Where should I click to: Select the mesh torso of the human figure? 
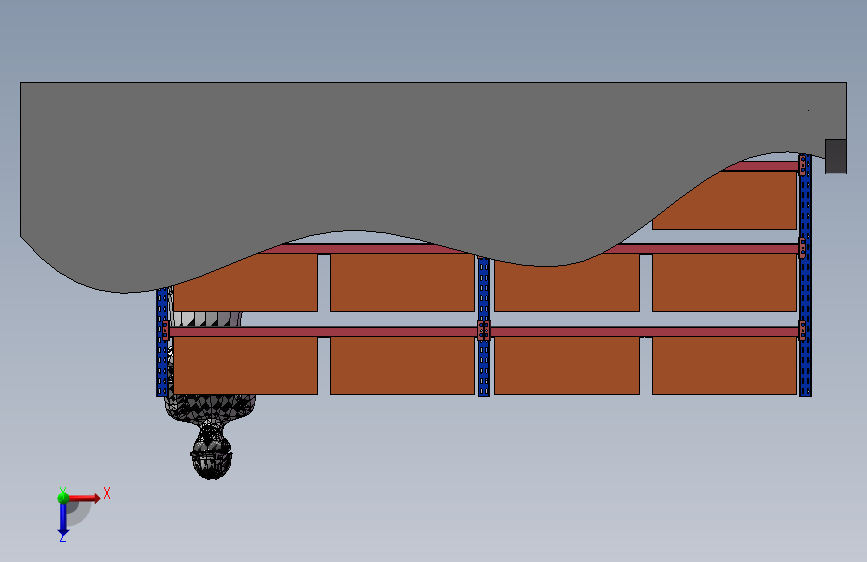click(x=211, y=408)
